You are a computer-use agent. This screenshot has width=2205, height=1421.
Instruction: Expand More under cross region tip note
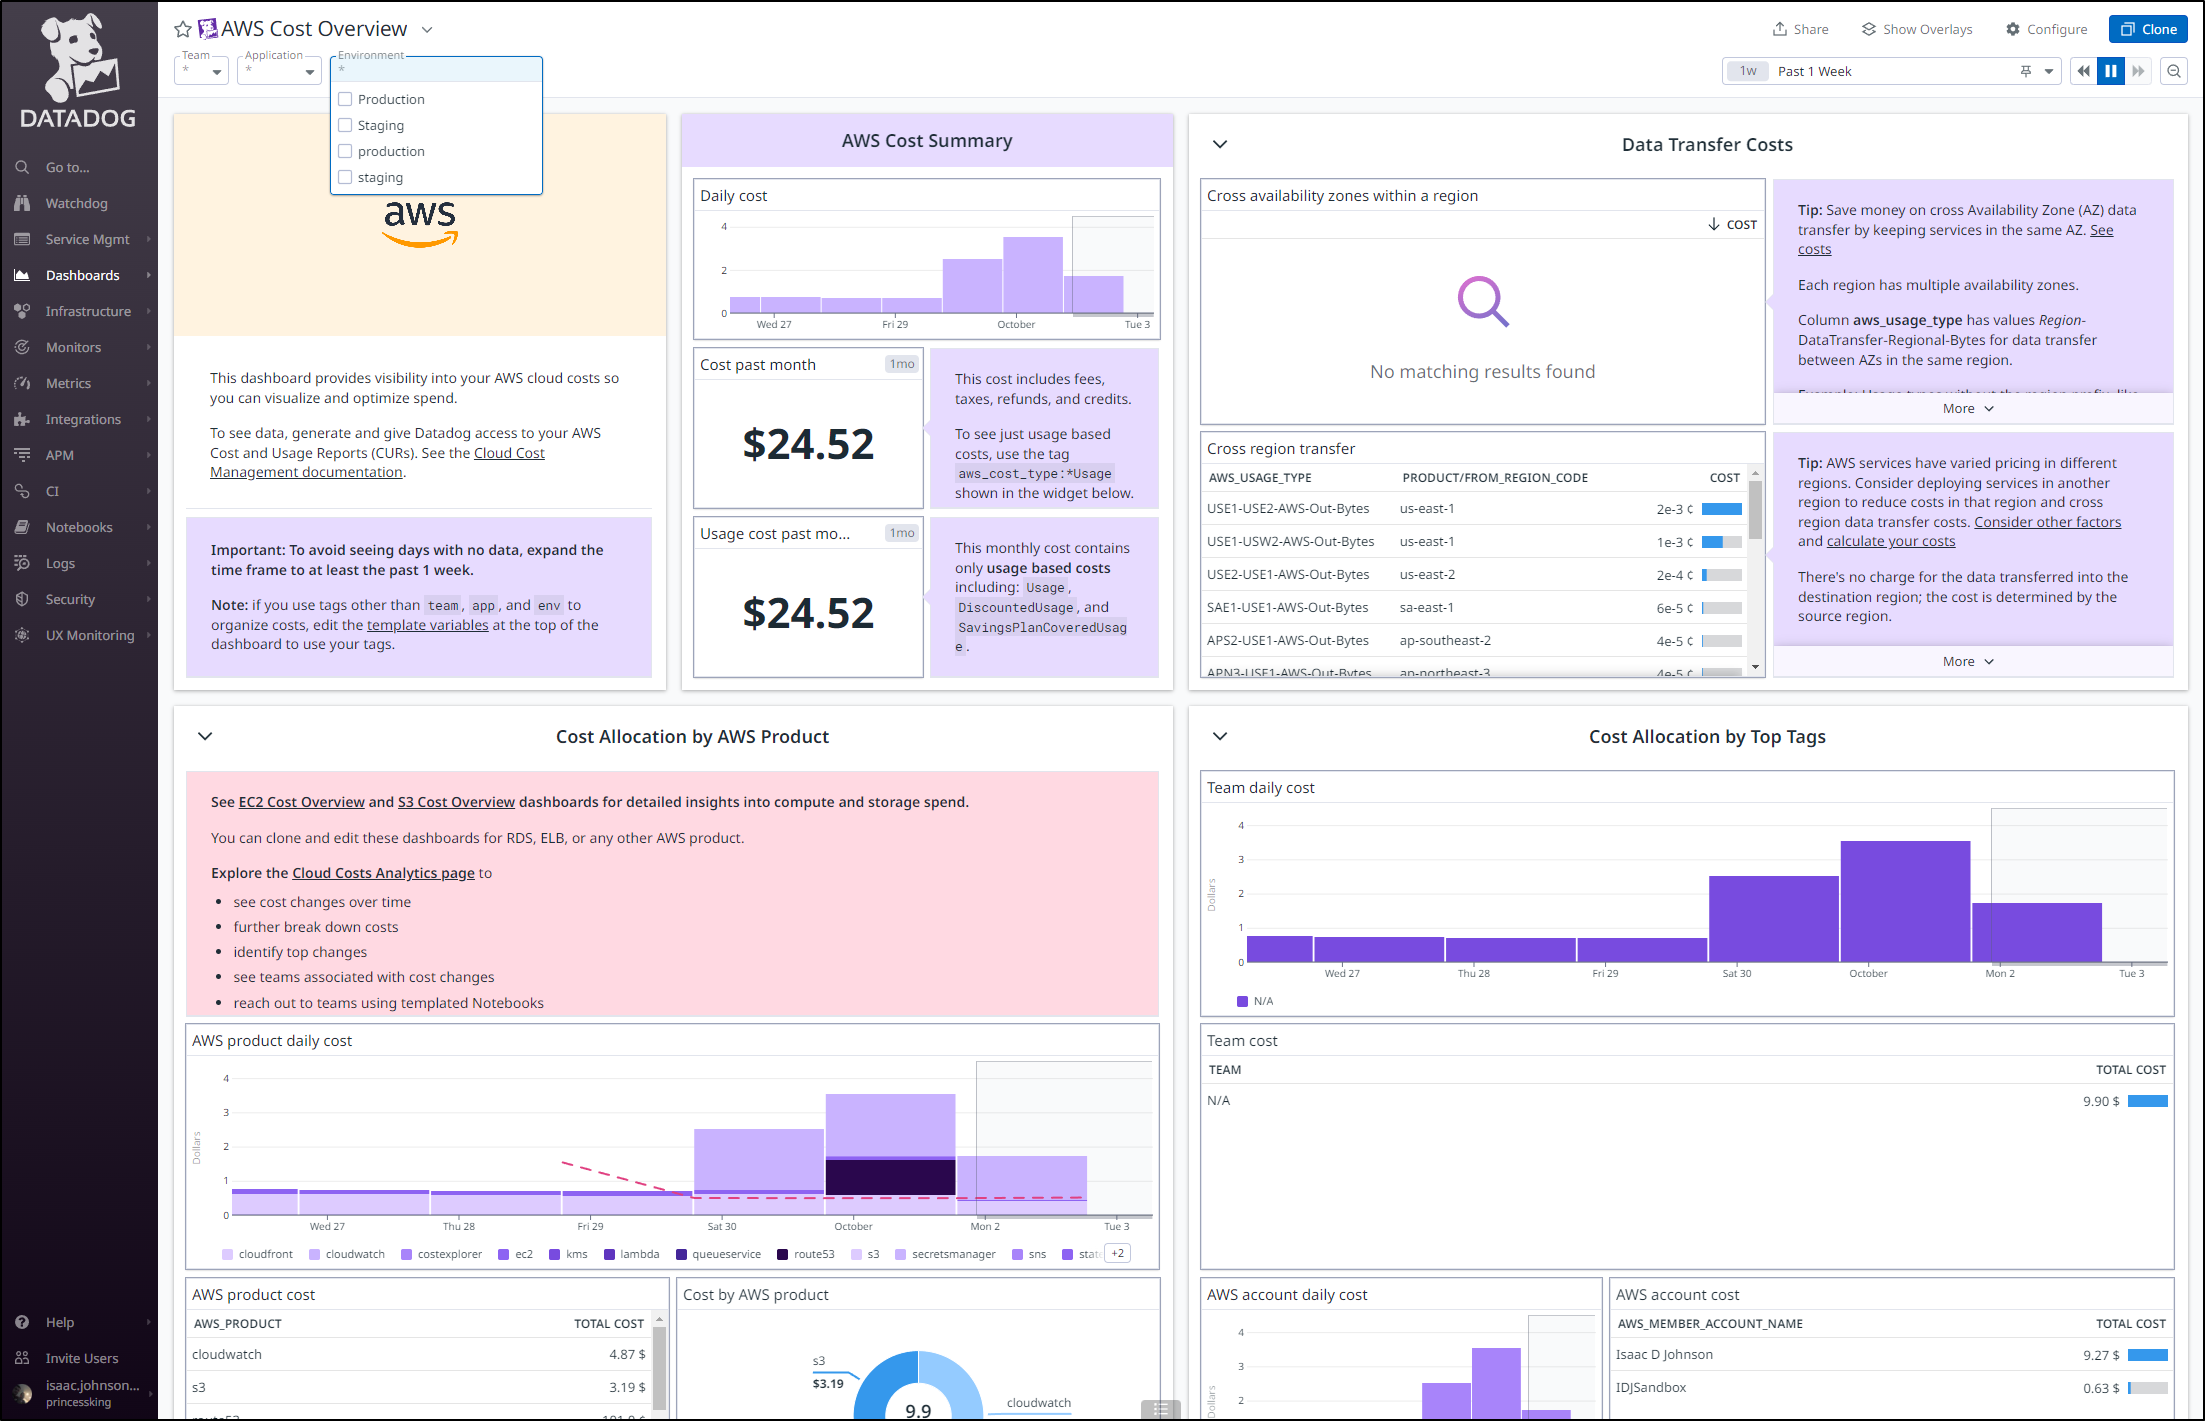click(x=1968, y=661)
